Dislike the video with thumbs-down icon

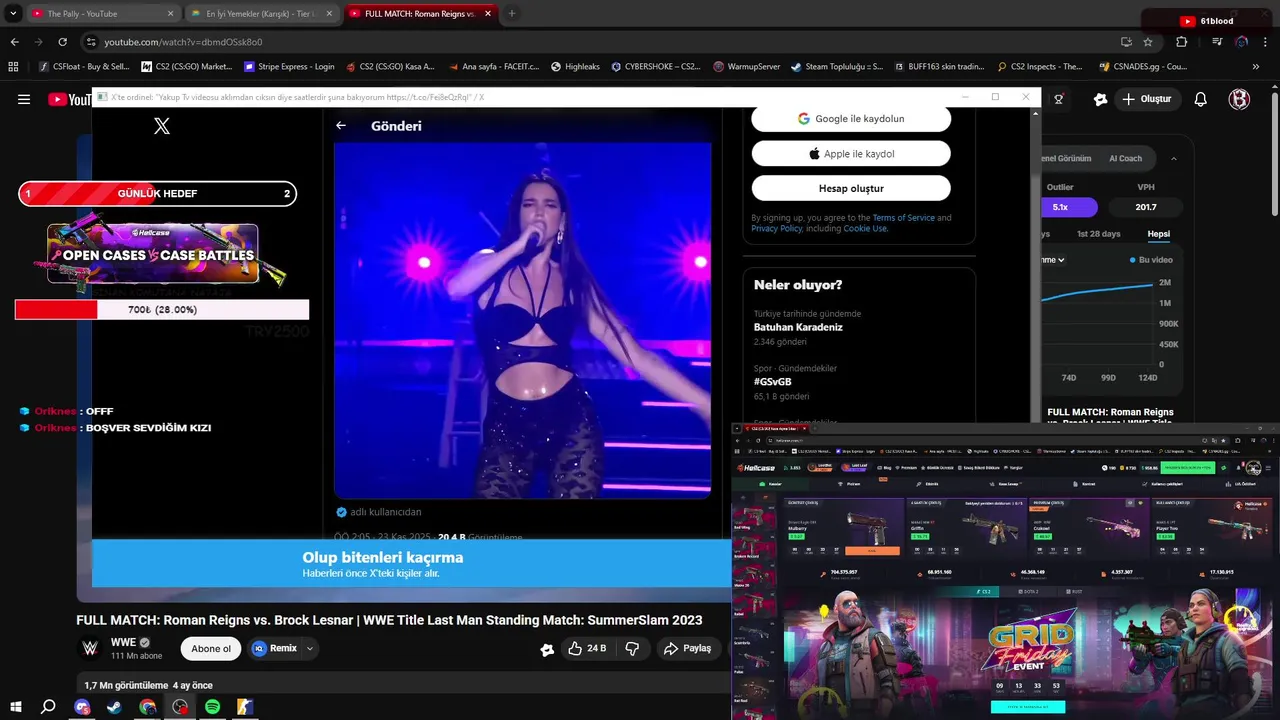click(632, 648)
